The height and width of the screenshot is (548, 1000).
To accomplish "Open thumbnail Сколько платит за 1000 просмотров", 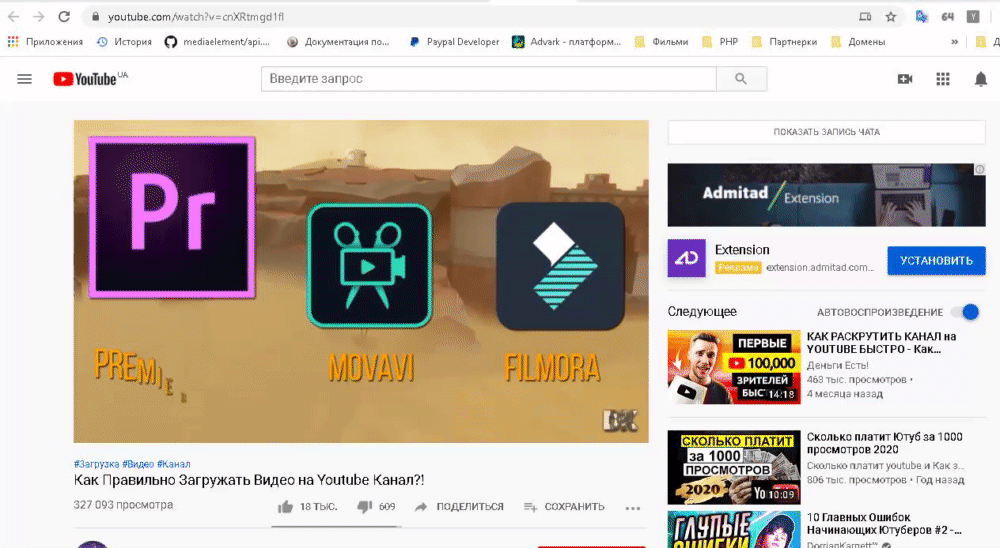I will point(734,467).
